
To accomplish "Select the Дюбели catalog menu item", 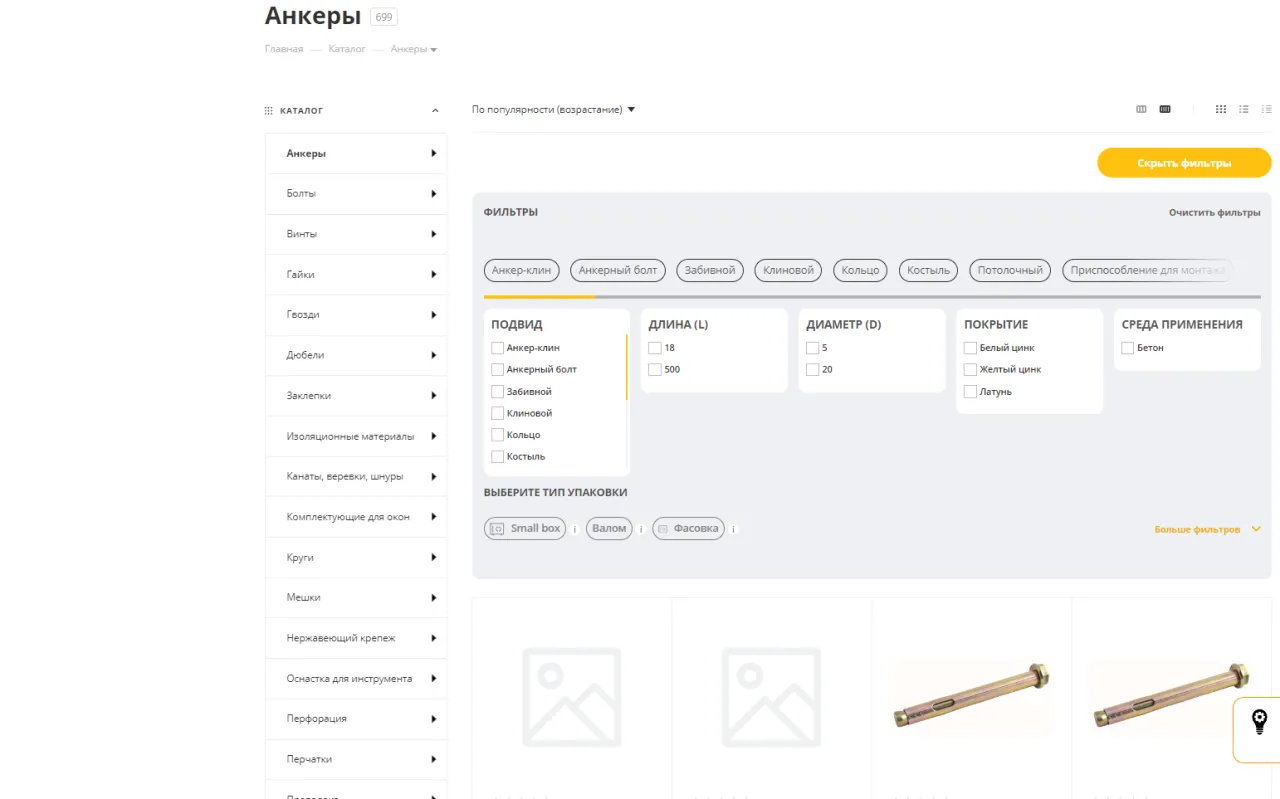I will click(x=305, y=355).
